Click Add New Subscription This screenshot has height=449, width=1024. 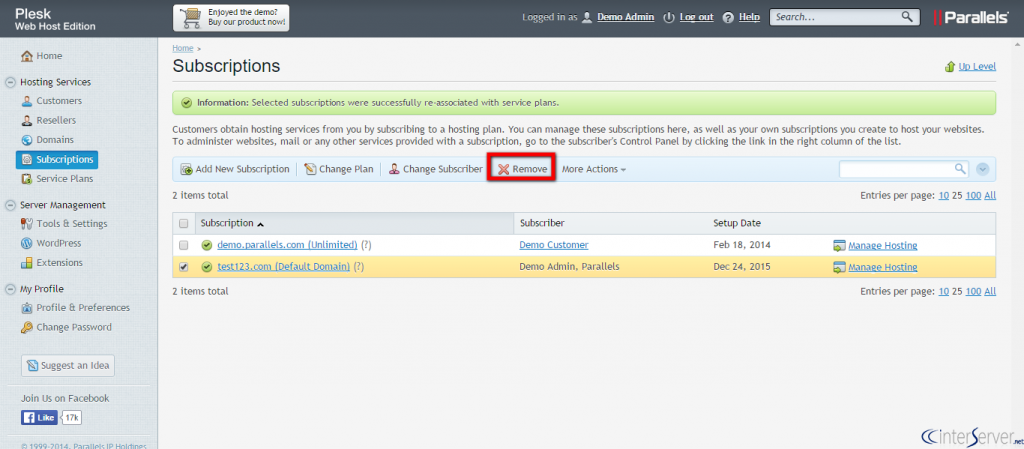click(234, 169)
